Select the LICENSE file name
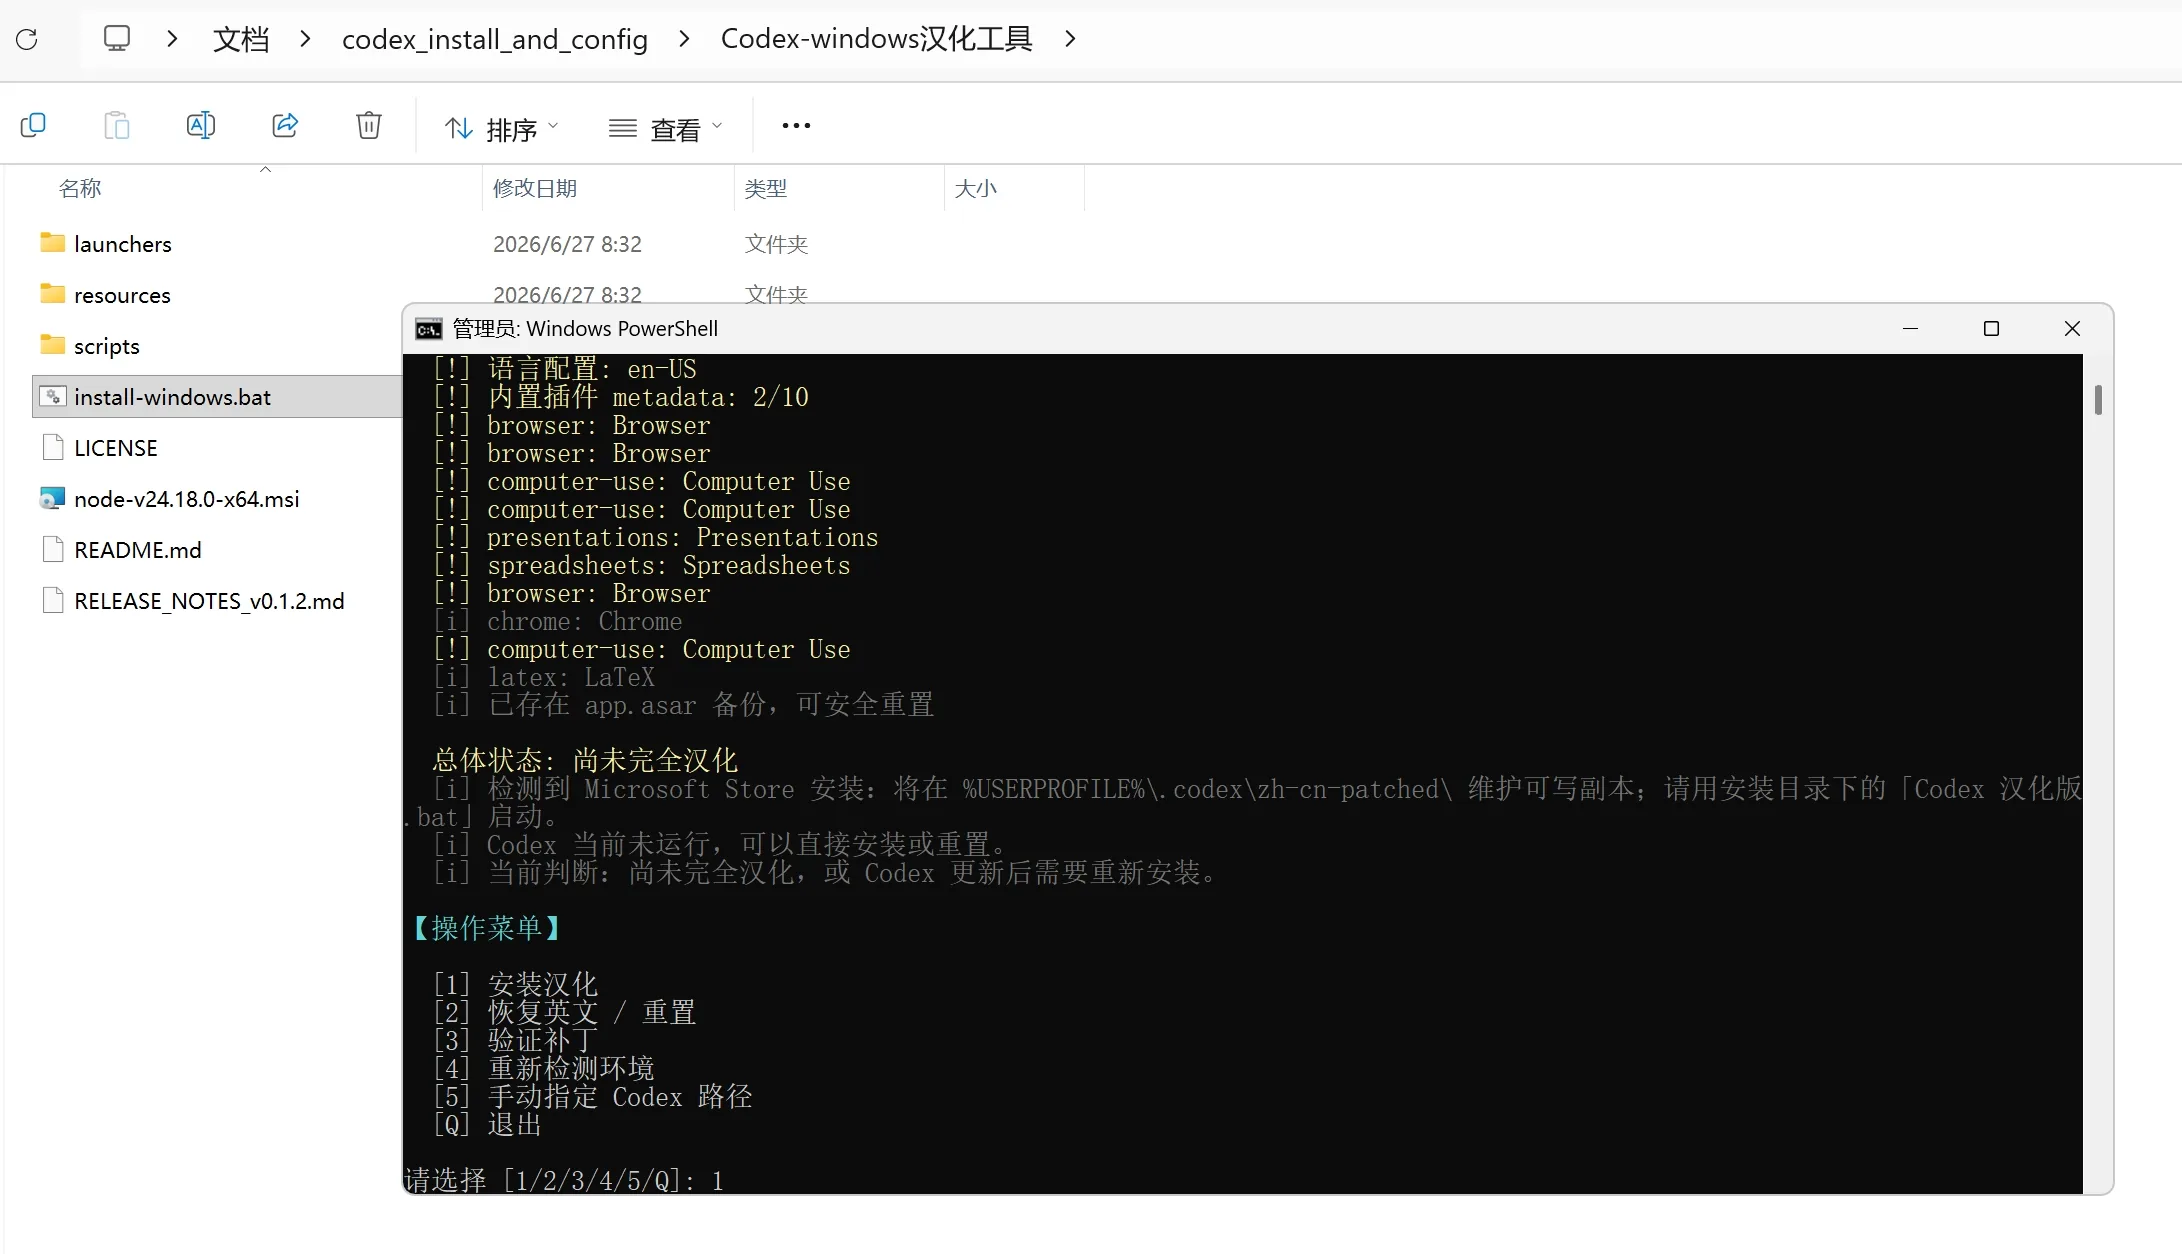Image resolution: width=2182 pixels, height=1254 pixels. [x=116, y=448]
